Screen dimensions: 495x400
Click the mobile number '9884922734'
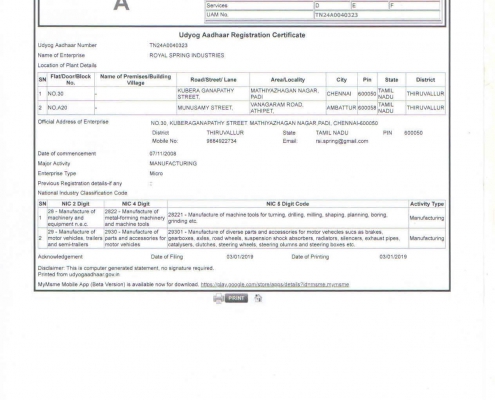[x=221, y=141]
